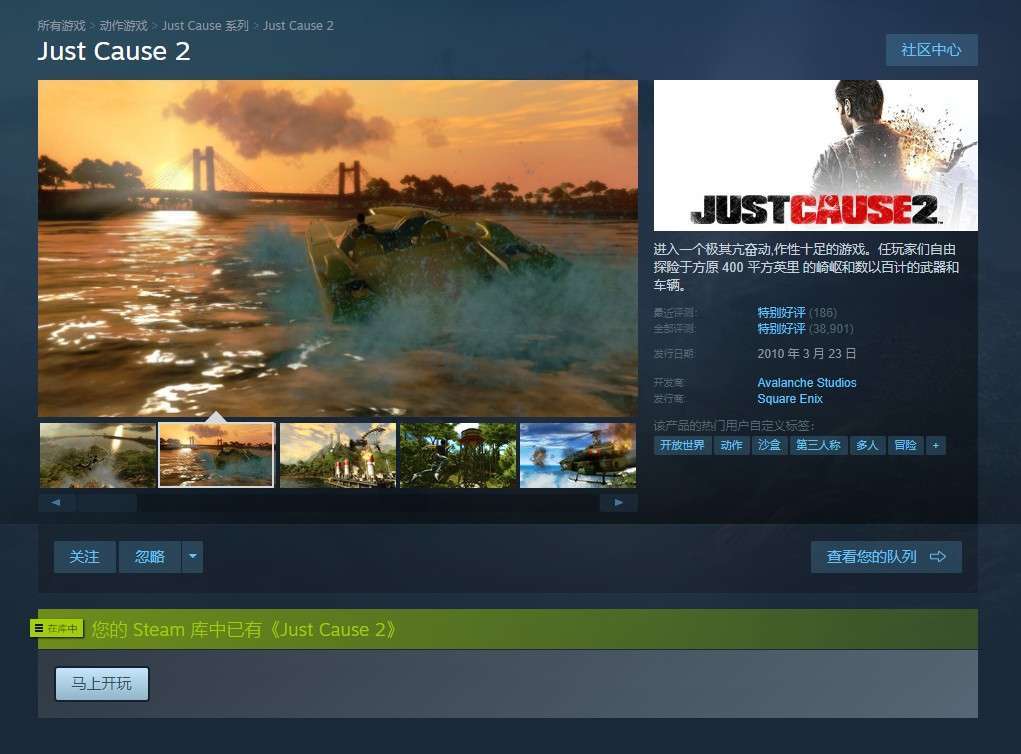Open recent reviews 特别好评 (186)
The image size is (1021, 754).
796,313
